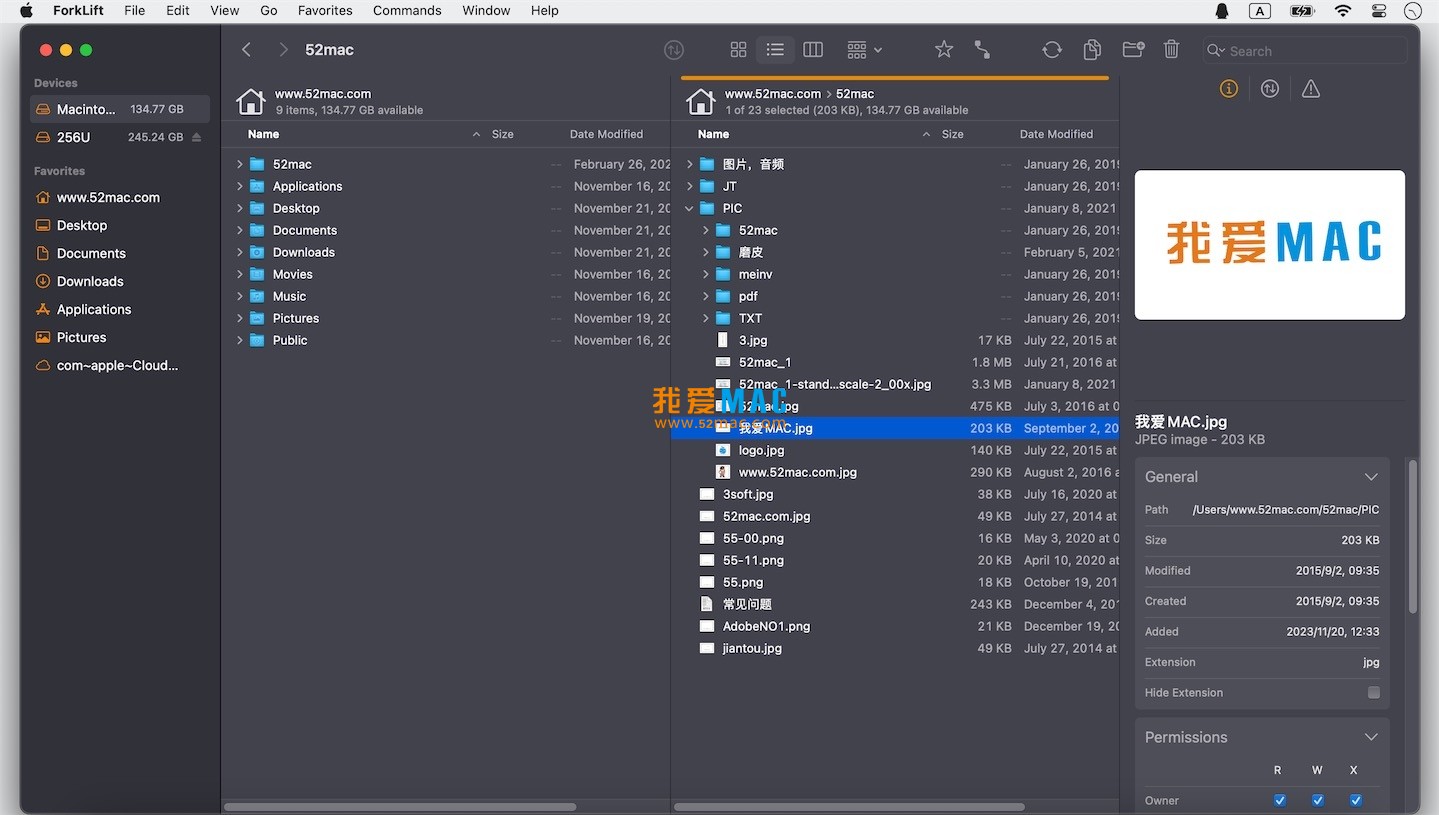This screenshot has width=1439, height=815.
Task: Open the File menu
Action: point(134,10)
